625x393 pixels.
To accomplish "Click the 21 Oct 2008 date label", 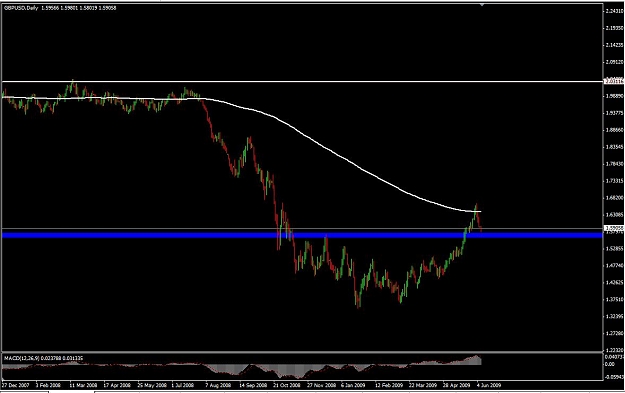I will (287, 385).
